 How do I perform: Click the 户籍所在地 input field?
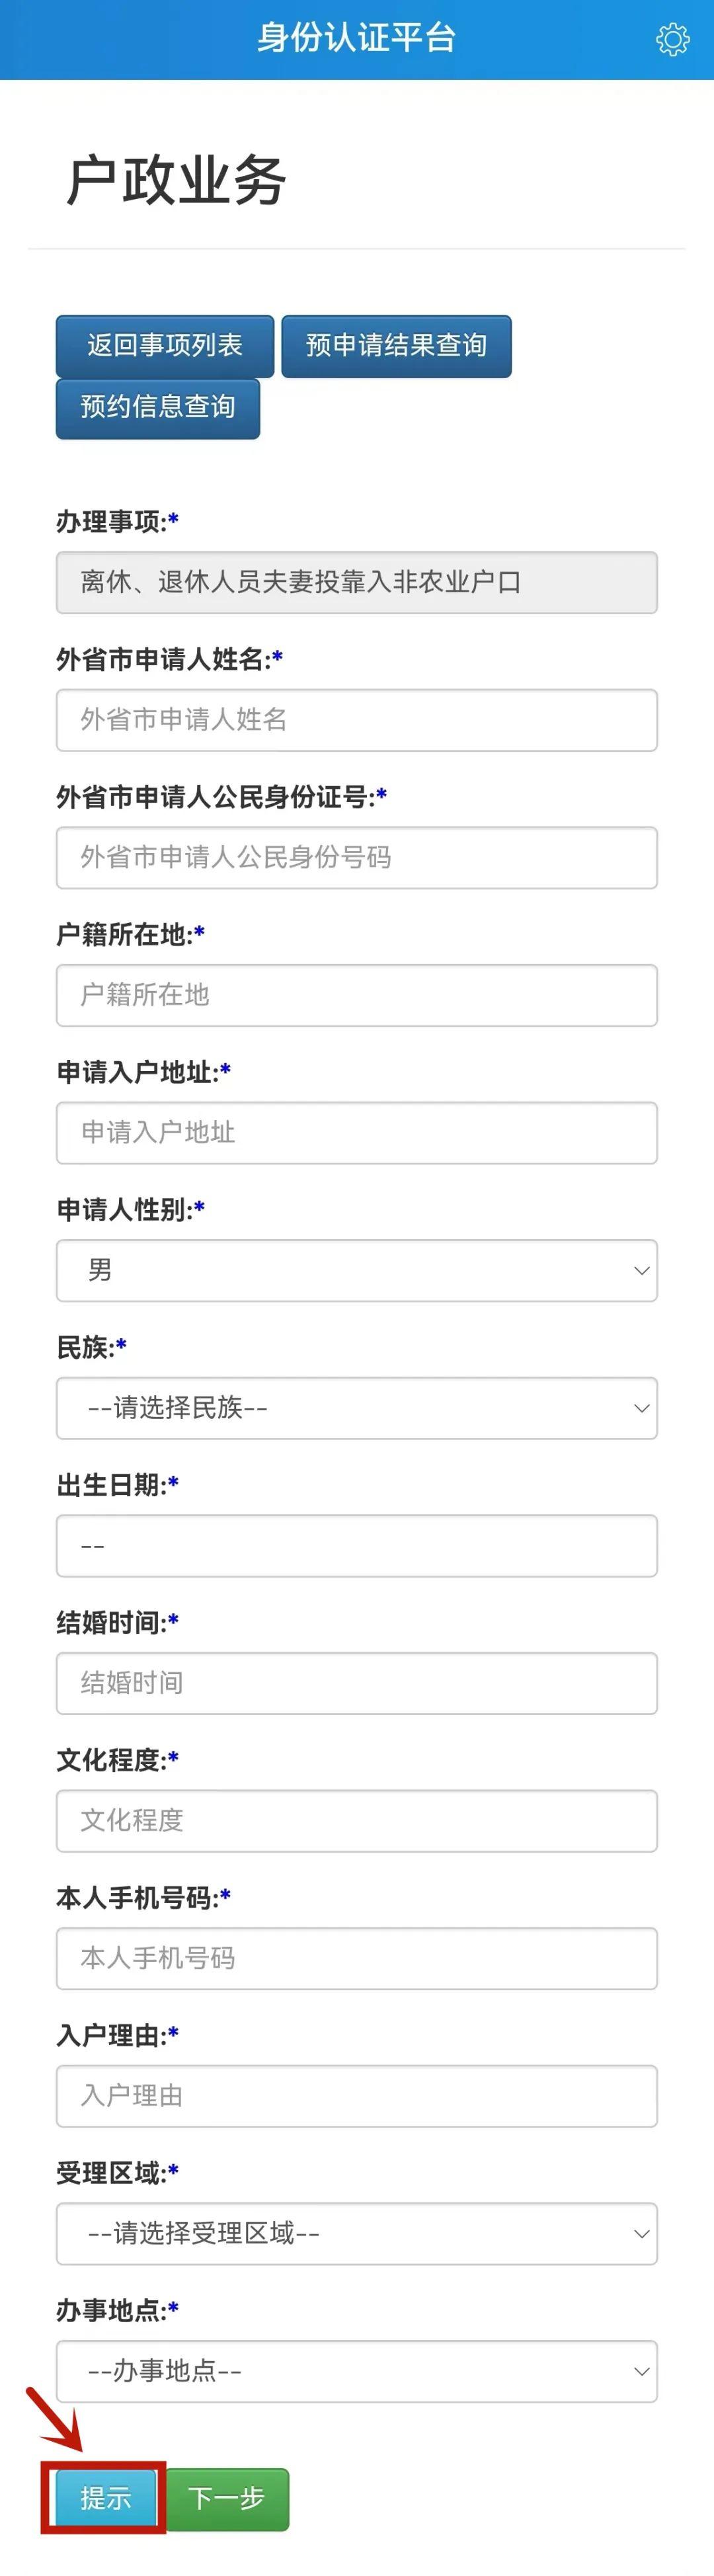357,995
